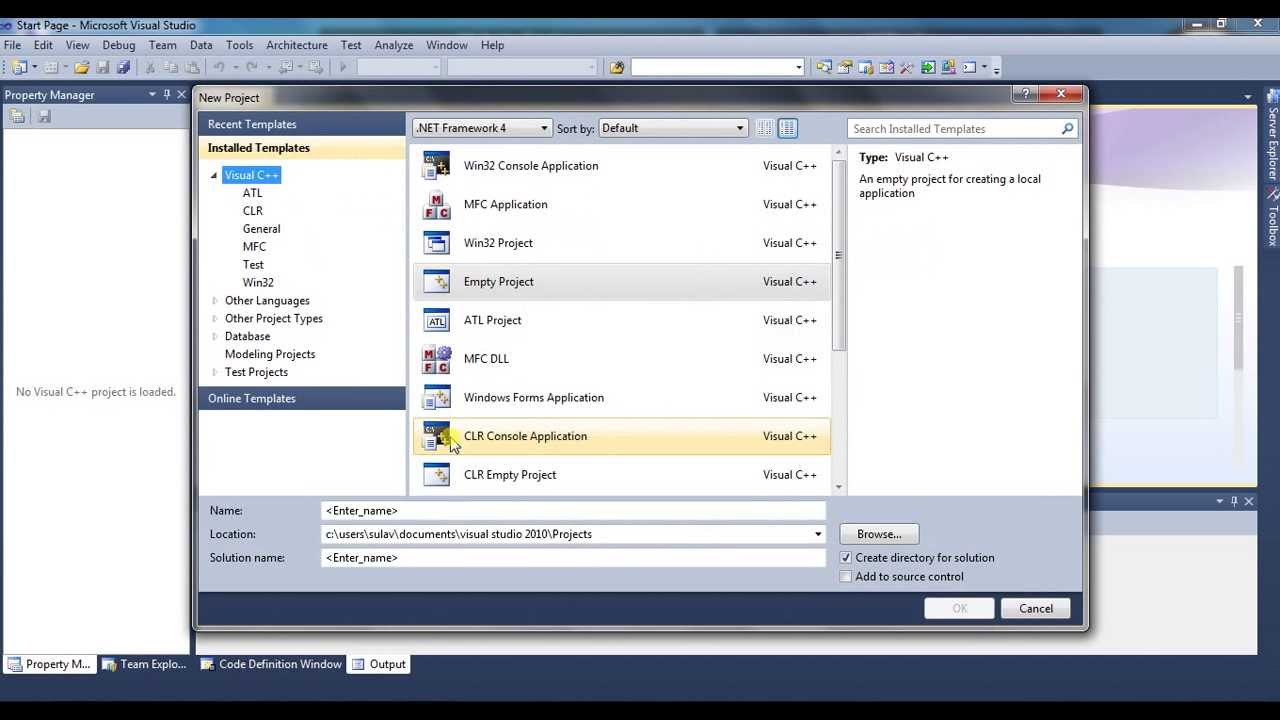Select the Recent Templates section

tap(302, 124)
